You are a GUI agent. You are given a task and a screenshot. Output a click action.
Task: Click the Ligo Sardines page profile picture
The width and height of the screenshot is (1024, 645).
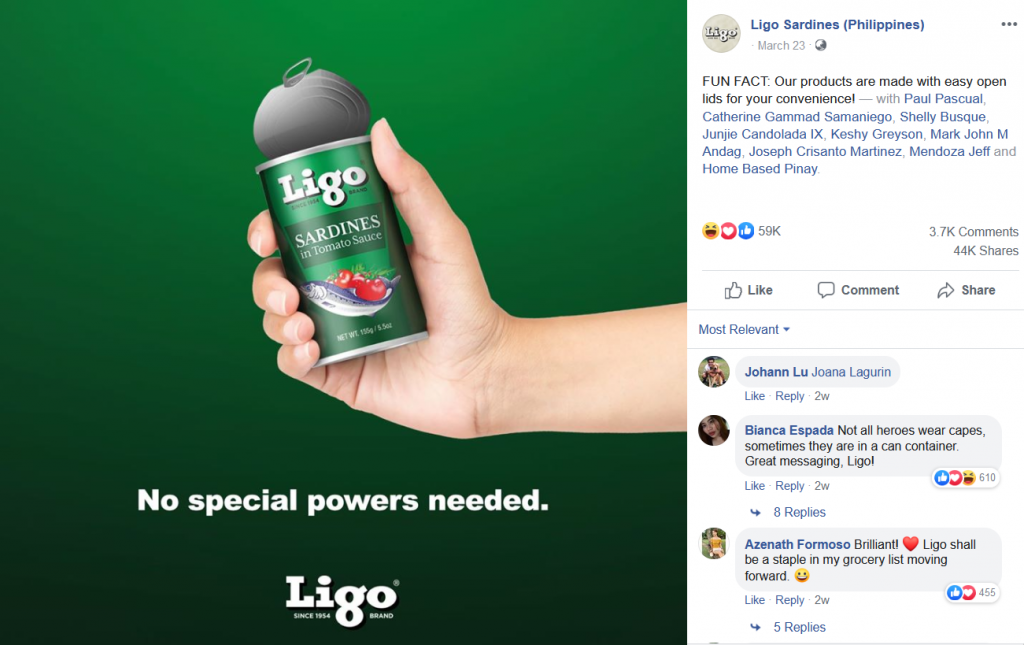pyautogui.click(x=721, y=33)
